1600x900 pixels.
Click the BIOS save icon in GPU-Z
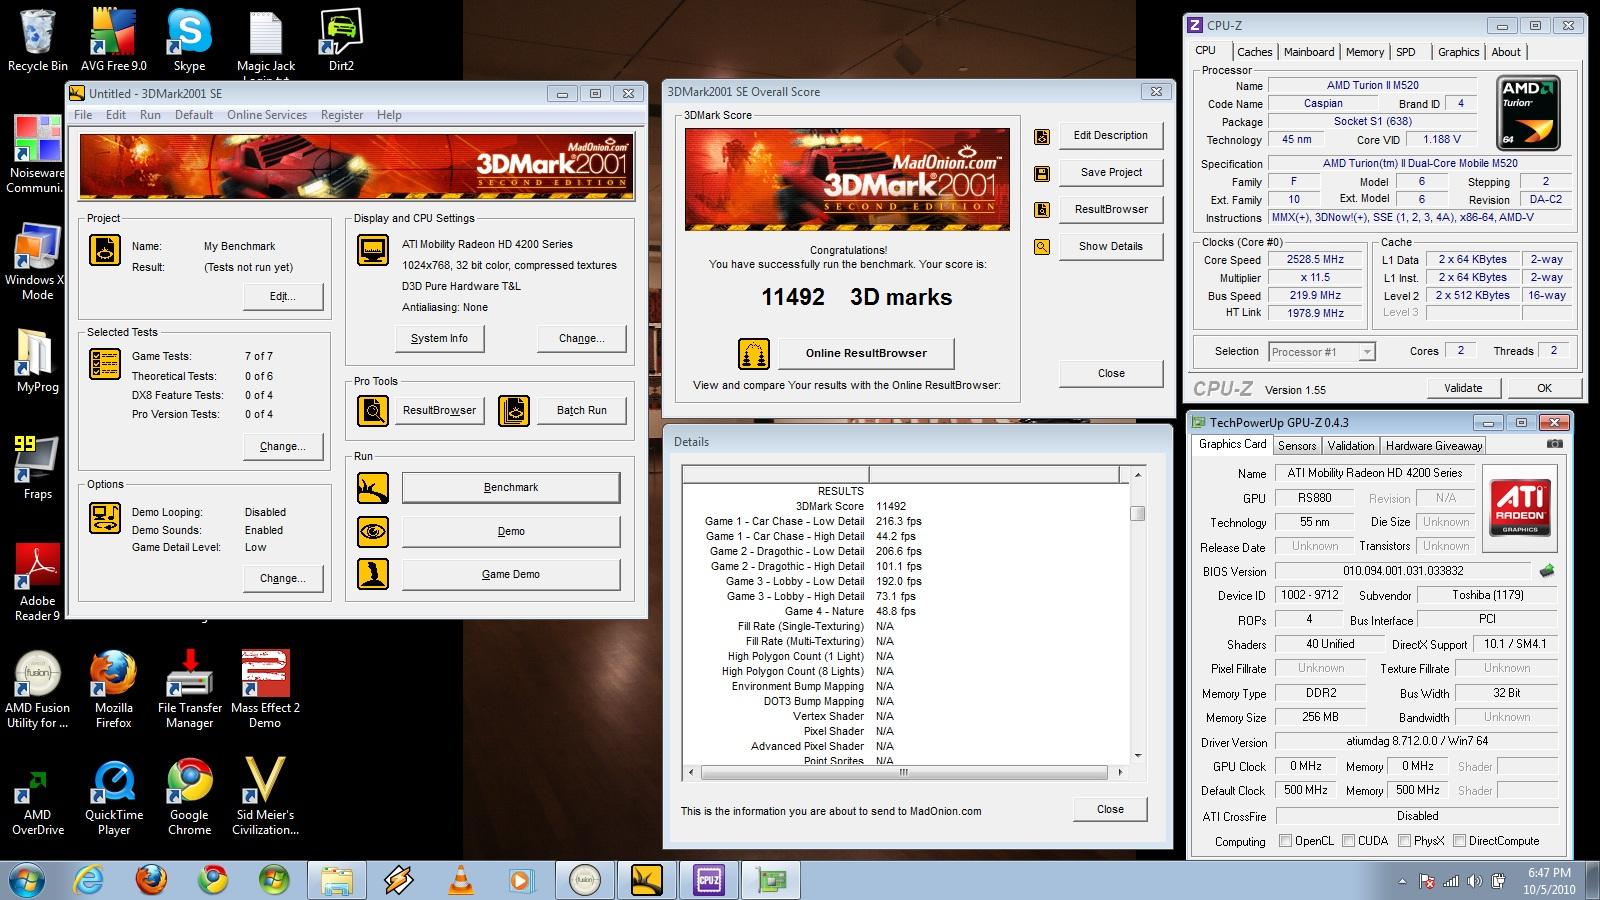click(1547, 571)
